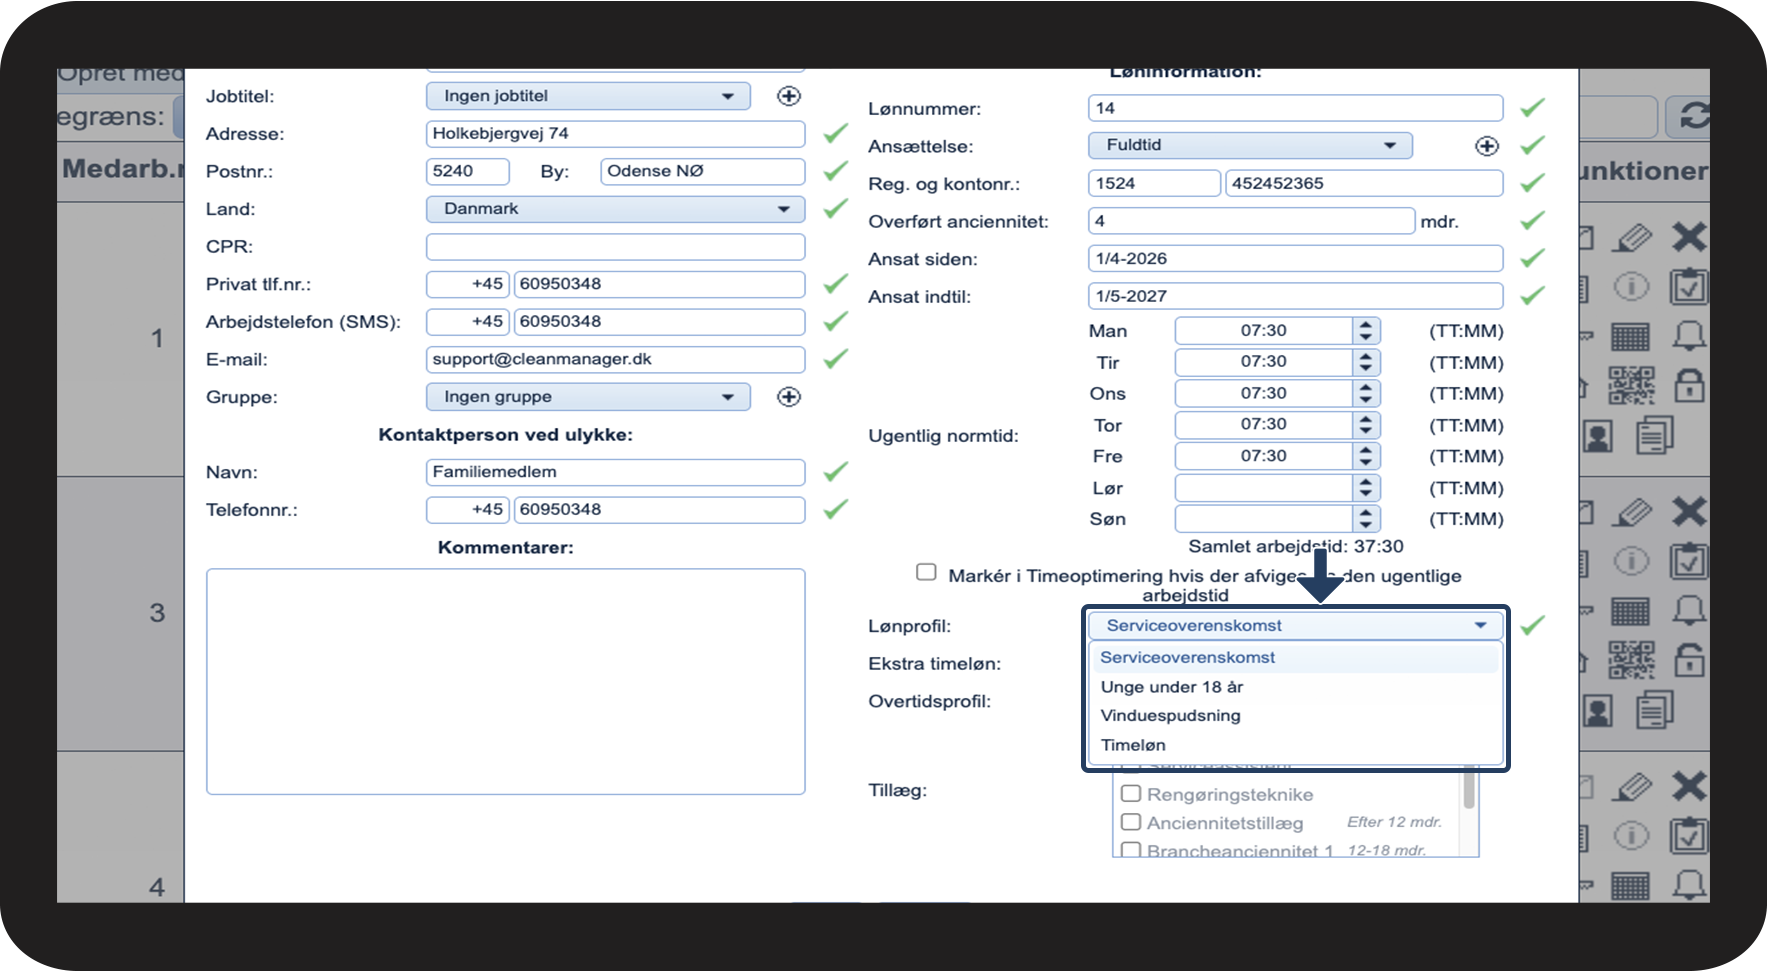Click the bell notification icon in row 1
1767x971 pixels.
(x=1689, y=335)
